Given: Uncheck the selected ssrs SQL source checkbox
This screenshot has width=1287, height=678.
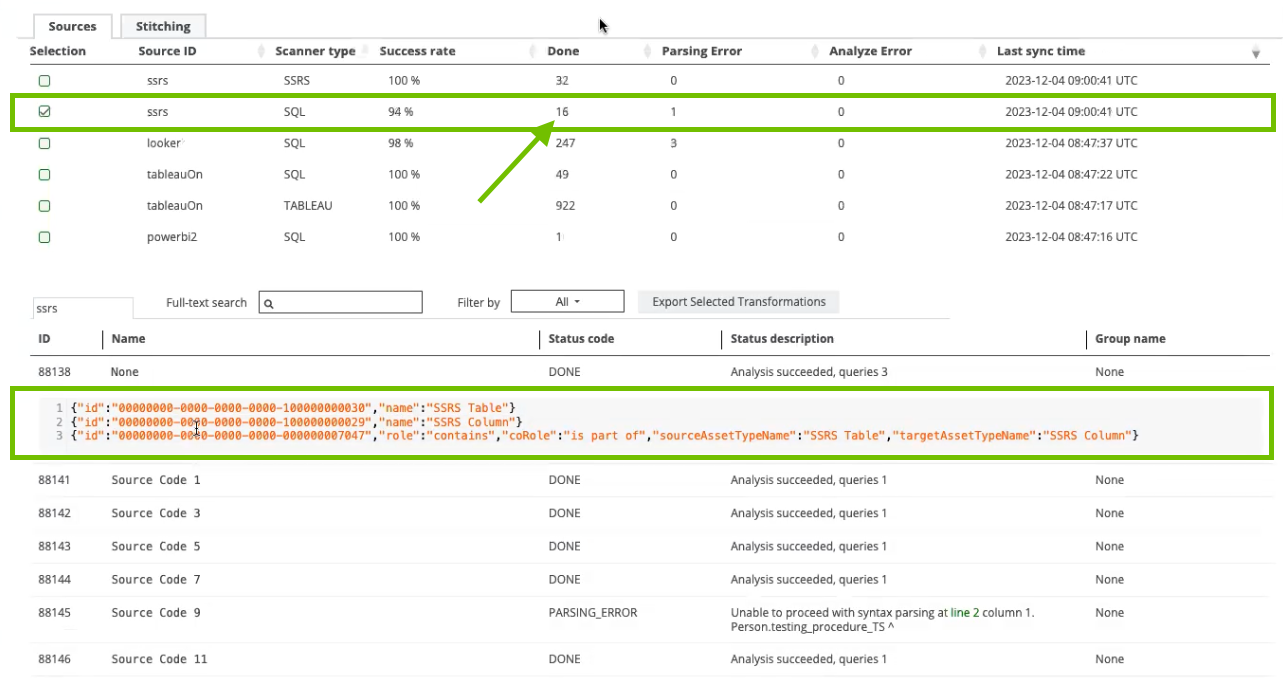Looking at the screenshot, I should (44, 112).
